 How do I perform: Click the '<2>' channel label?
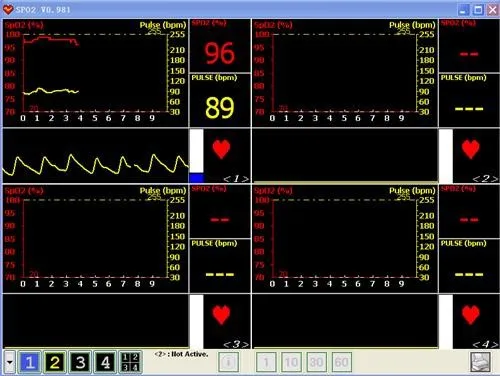485,179
